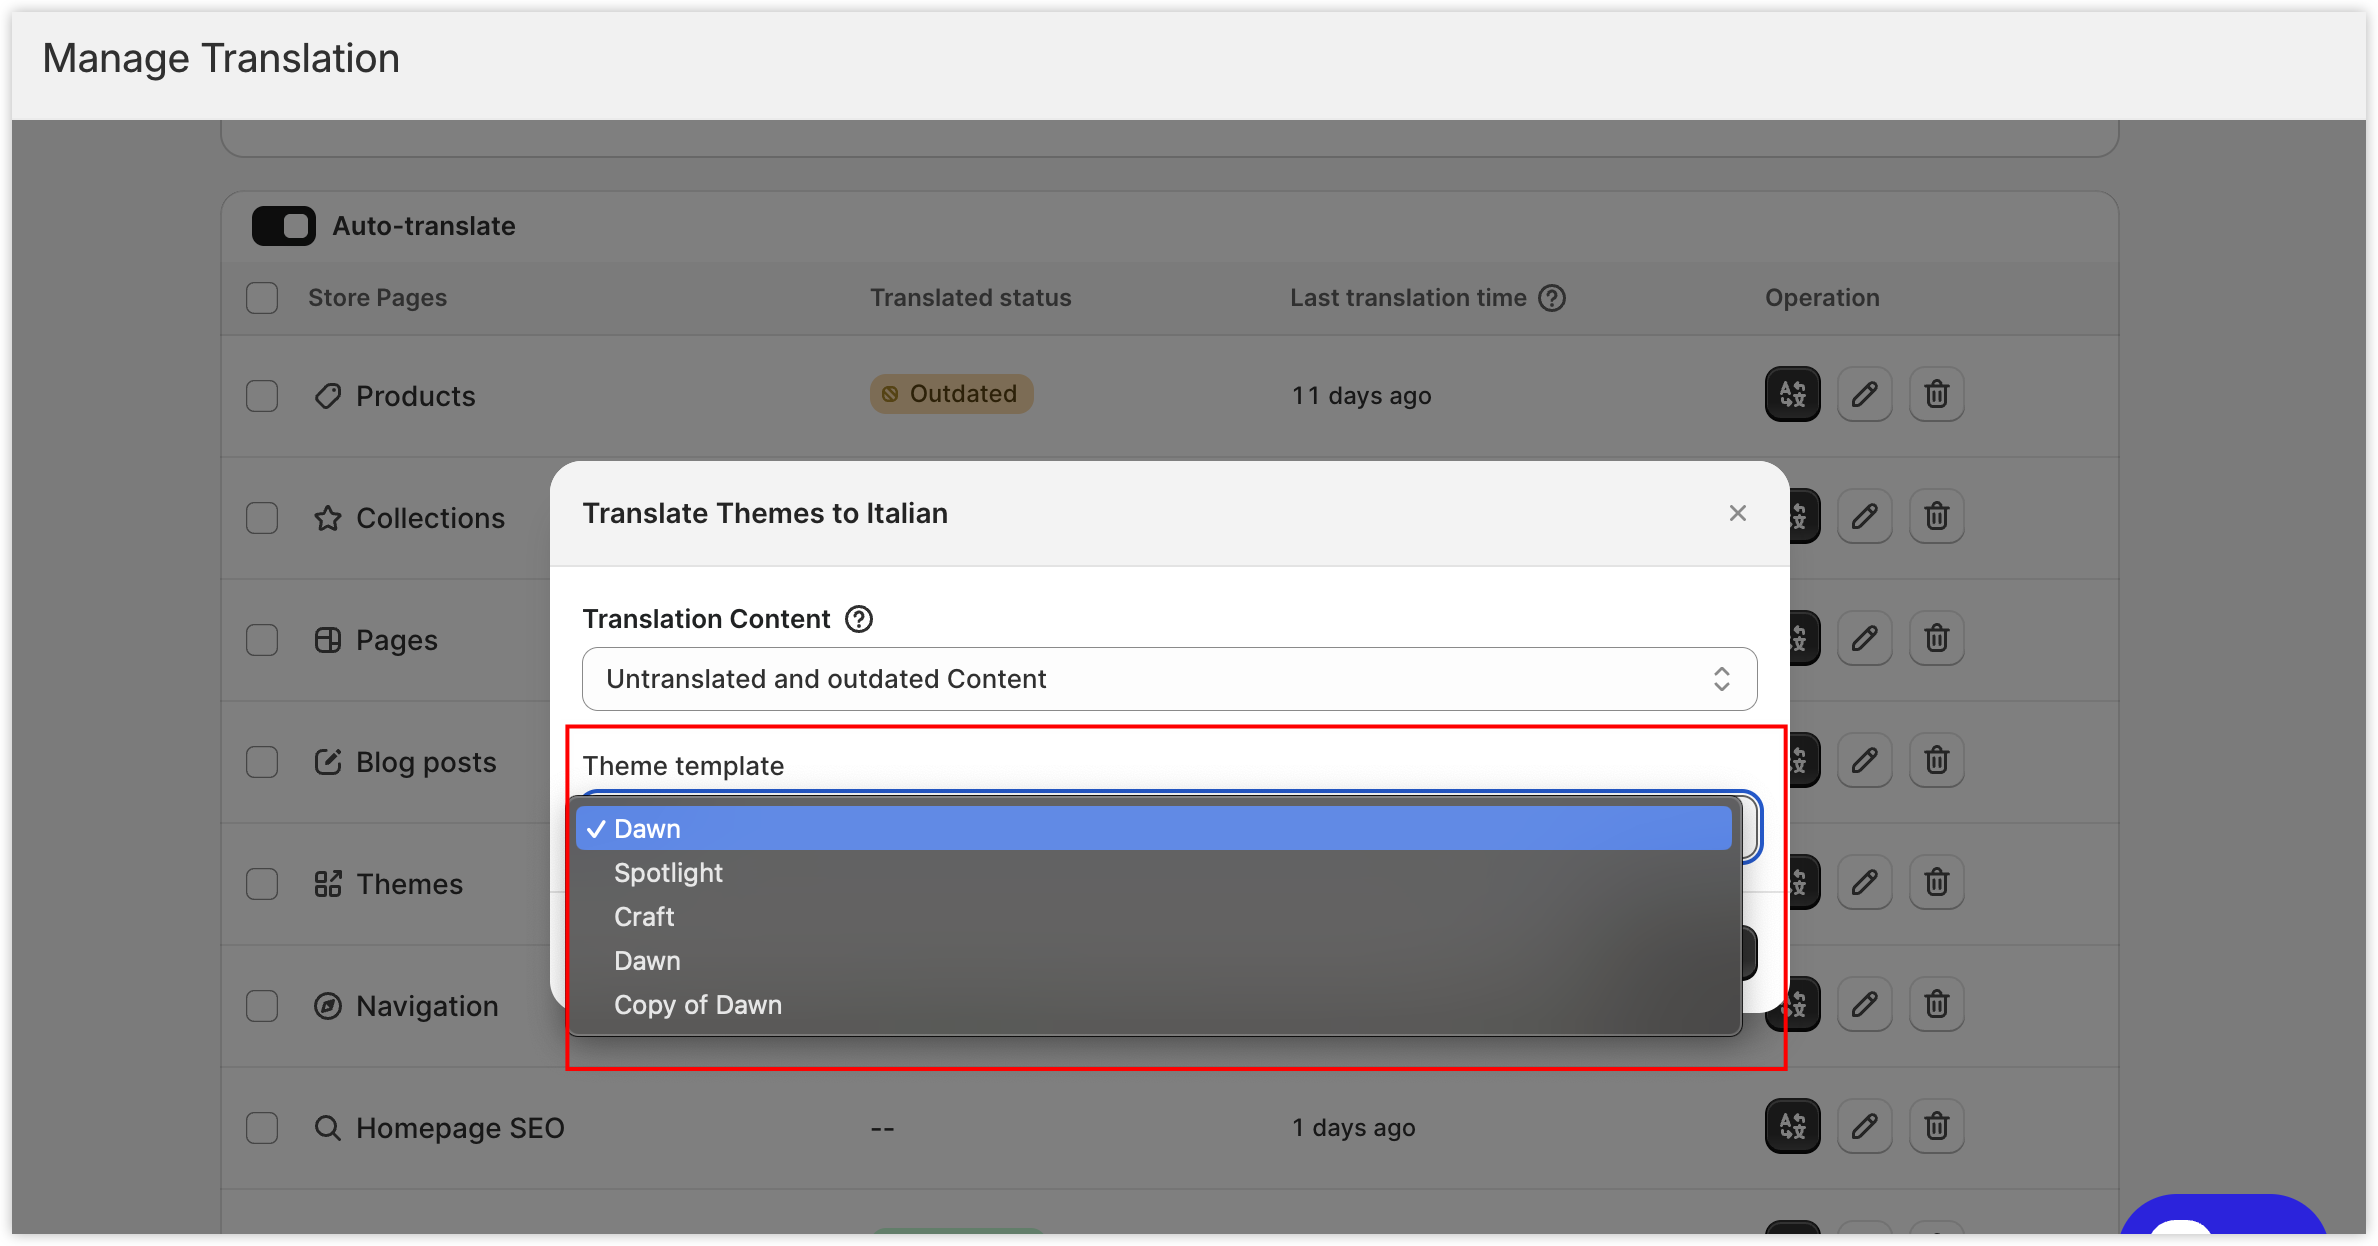Select the checked Dawn theme option
Screen dimensions: 2378x1246
click(1154, 829)
